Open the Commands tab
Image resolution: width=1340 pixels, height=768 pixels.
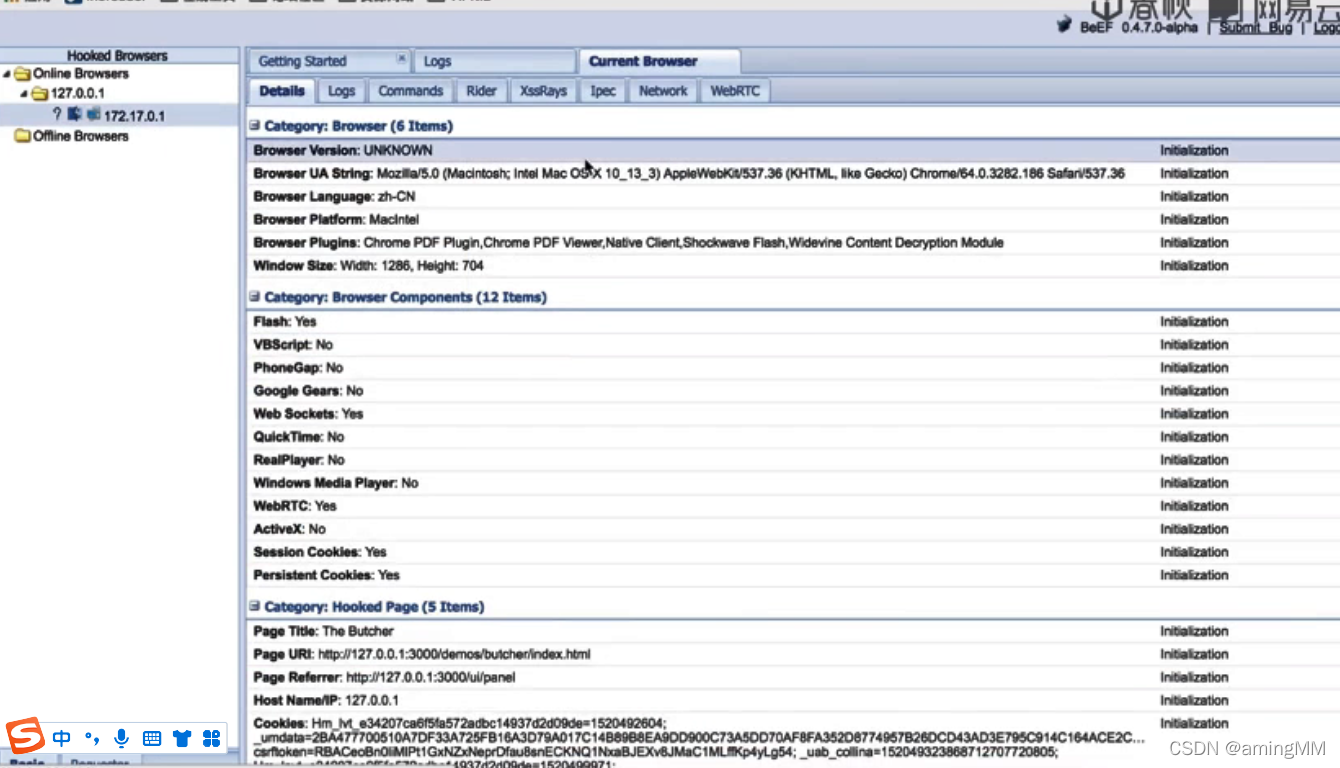410,91
